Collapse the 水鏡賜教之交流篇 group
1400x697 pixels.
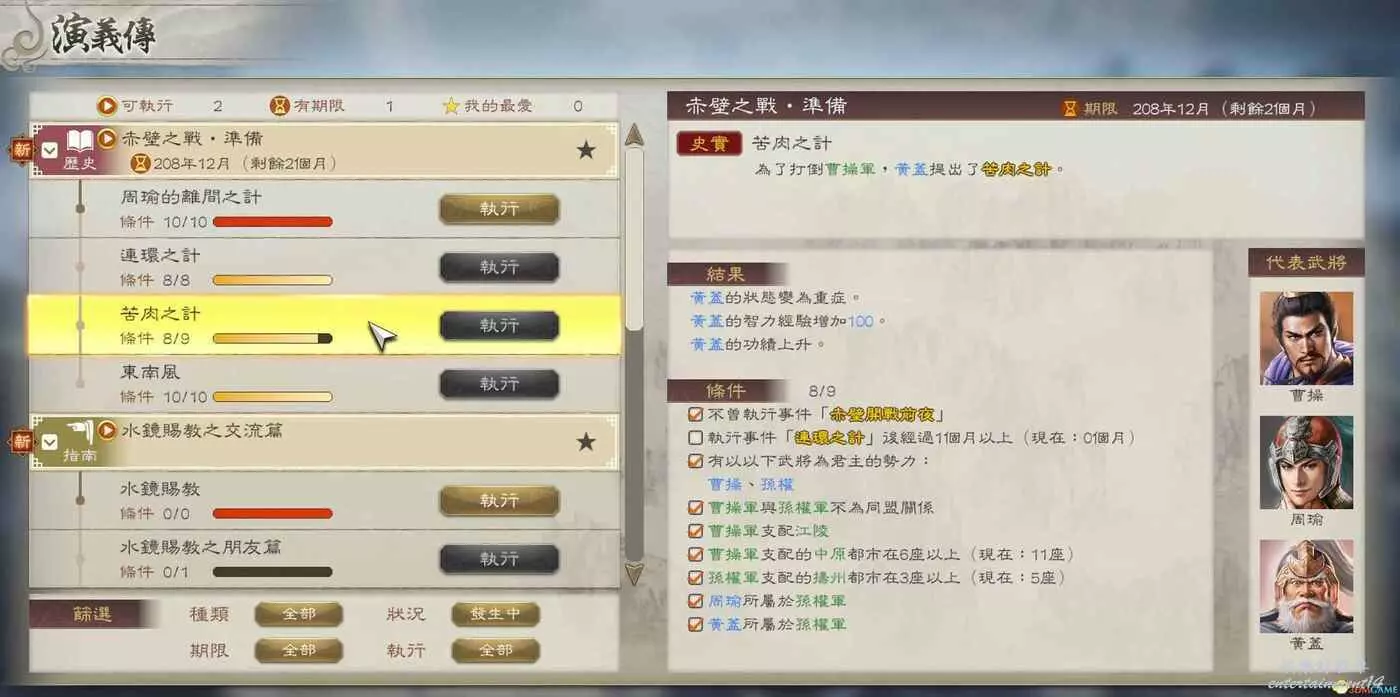click(50, 441)
